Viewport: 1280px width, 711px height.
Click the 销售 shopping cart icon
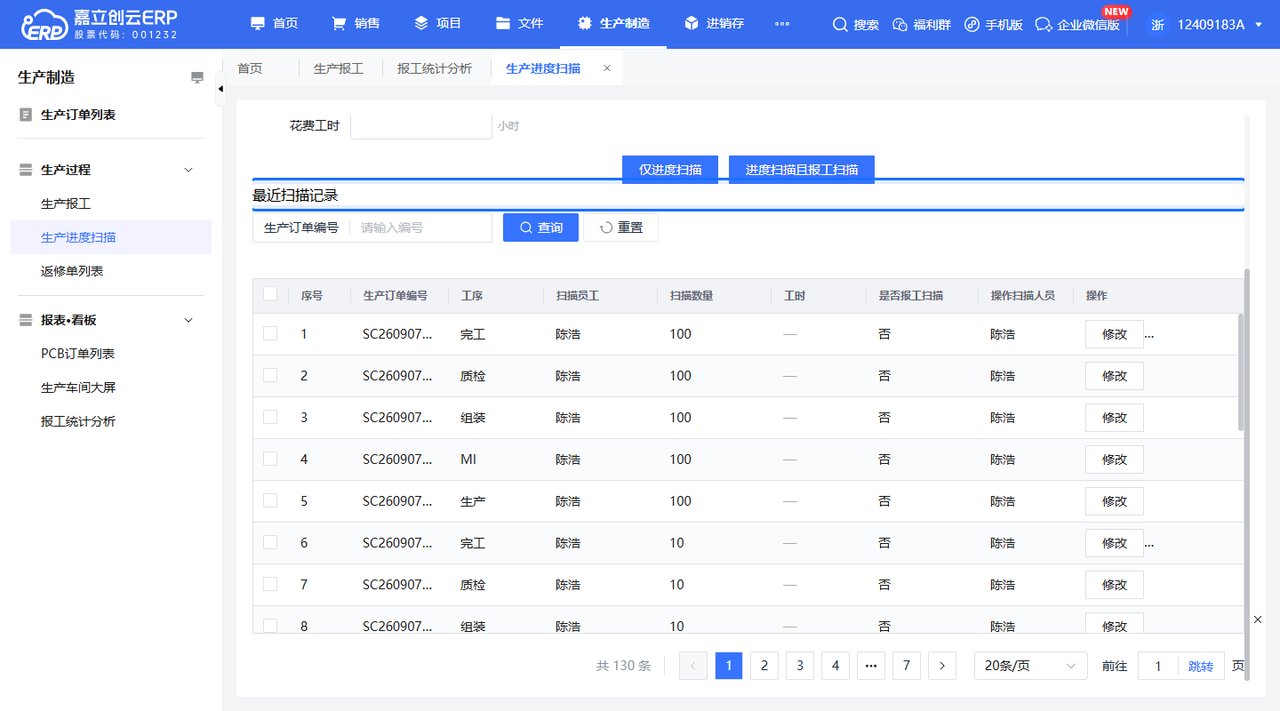click(x=339, y=23)
